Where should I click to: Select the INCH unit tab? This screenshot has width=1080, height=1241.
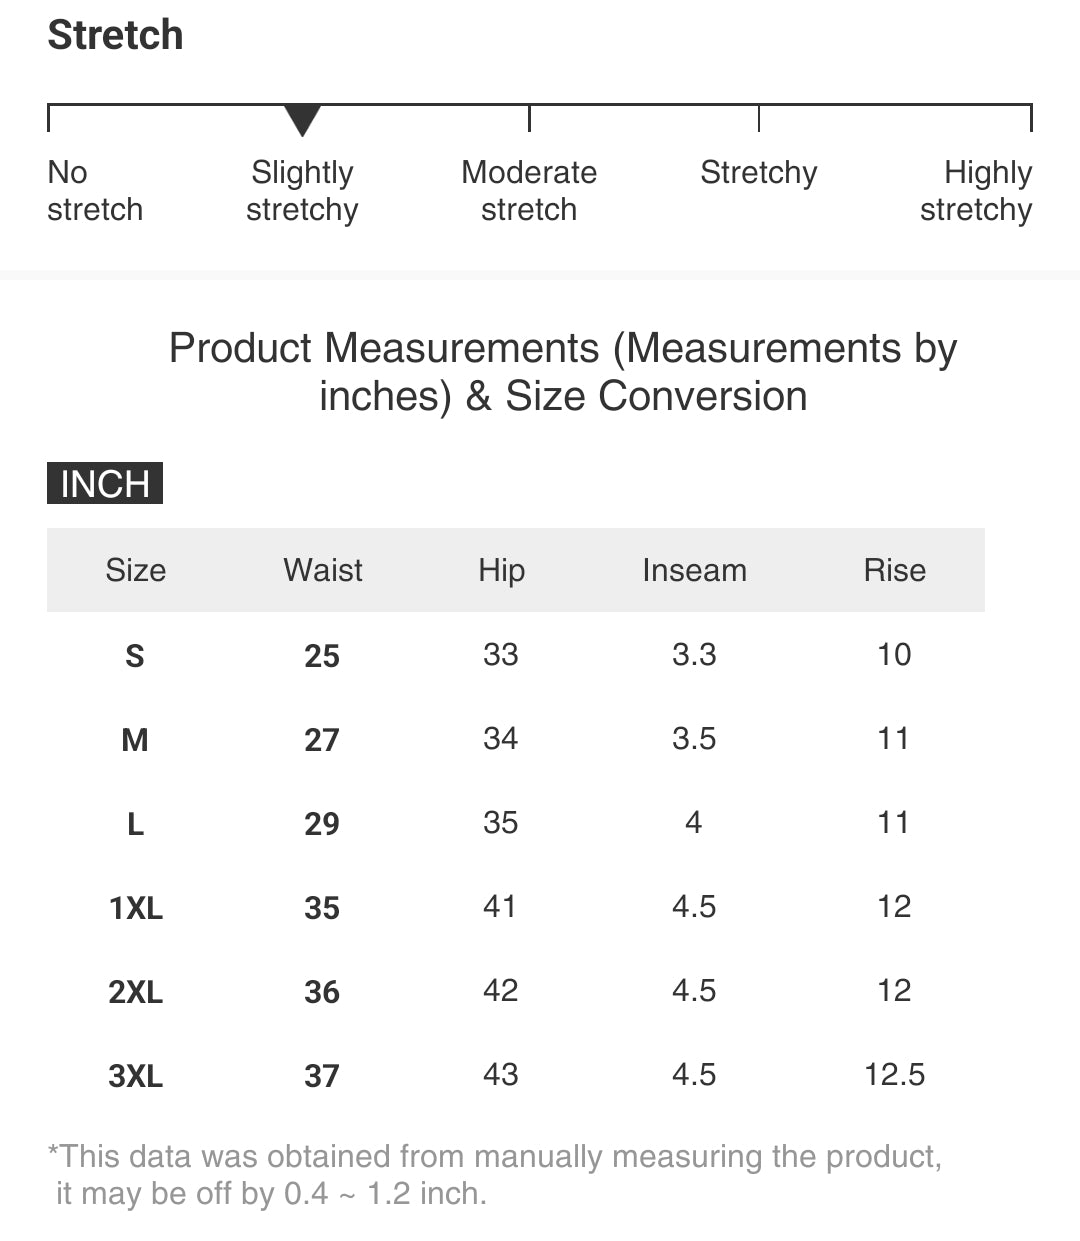click(105, 484)
